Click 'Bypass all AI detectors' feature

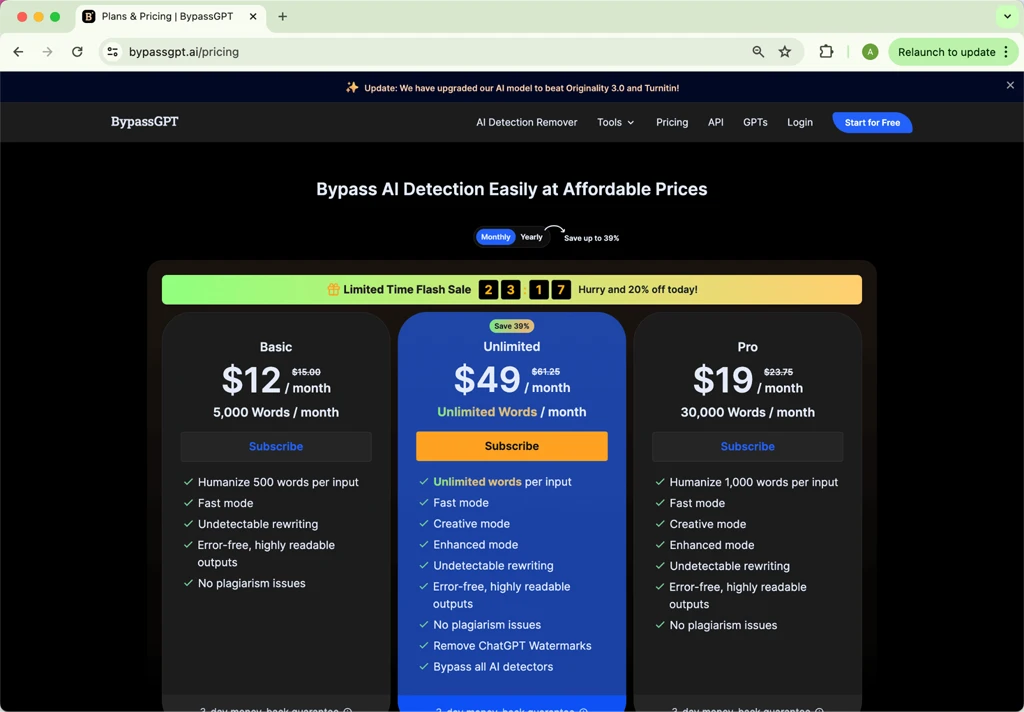[x=493, y=666]
